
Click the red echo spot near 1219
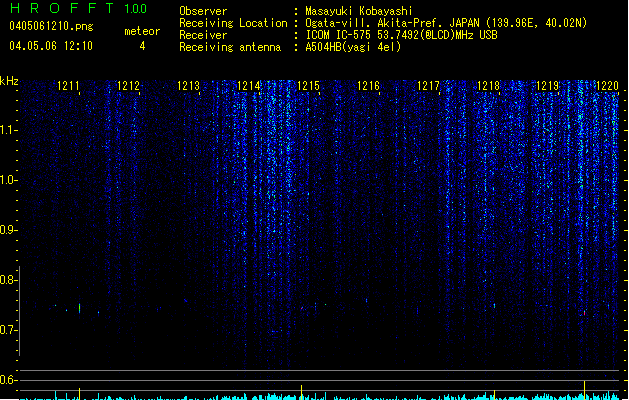[584, 313]
